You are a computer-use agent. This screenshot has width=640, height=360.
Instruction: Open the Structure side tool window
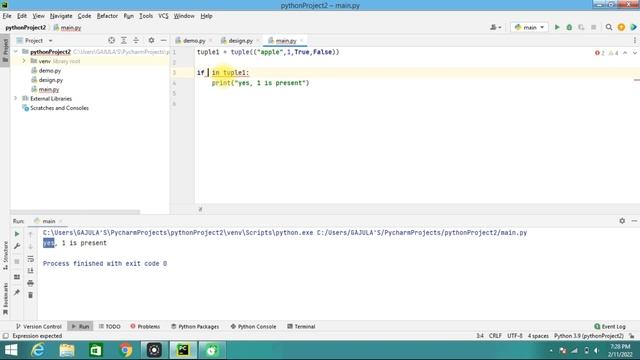pyautogui.click(x=5, y=256)
